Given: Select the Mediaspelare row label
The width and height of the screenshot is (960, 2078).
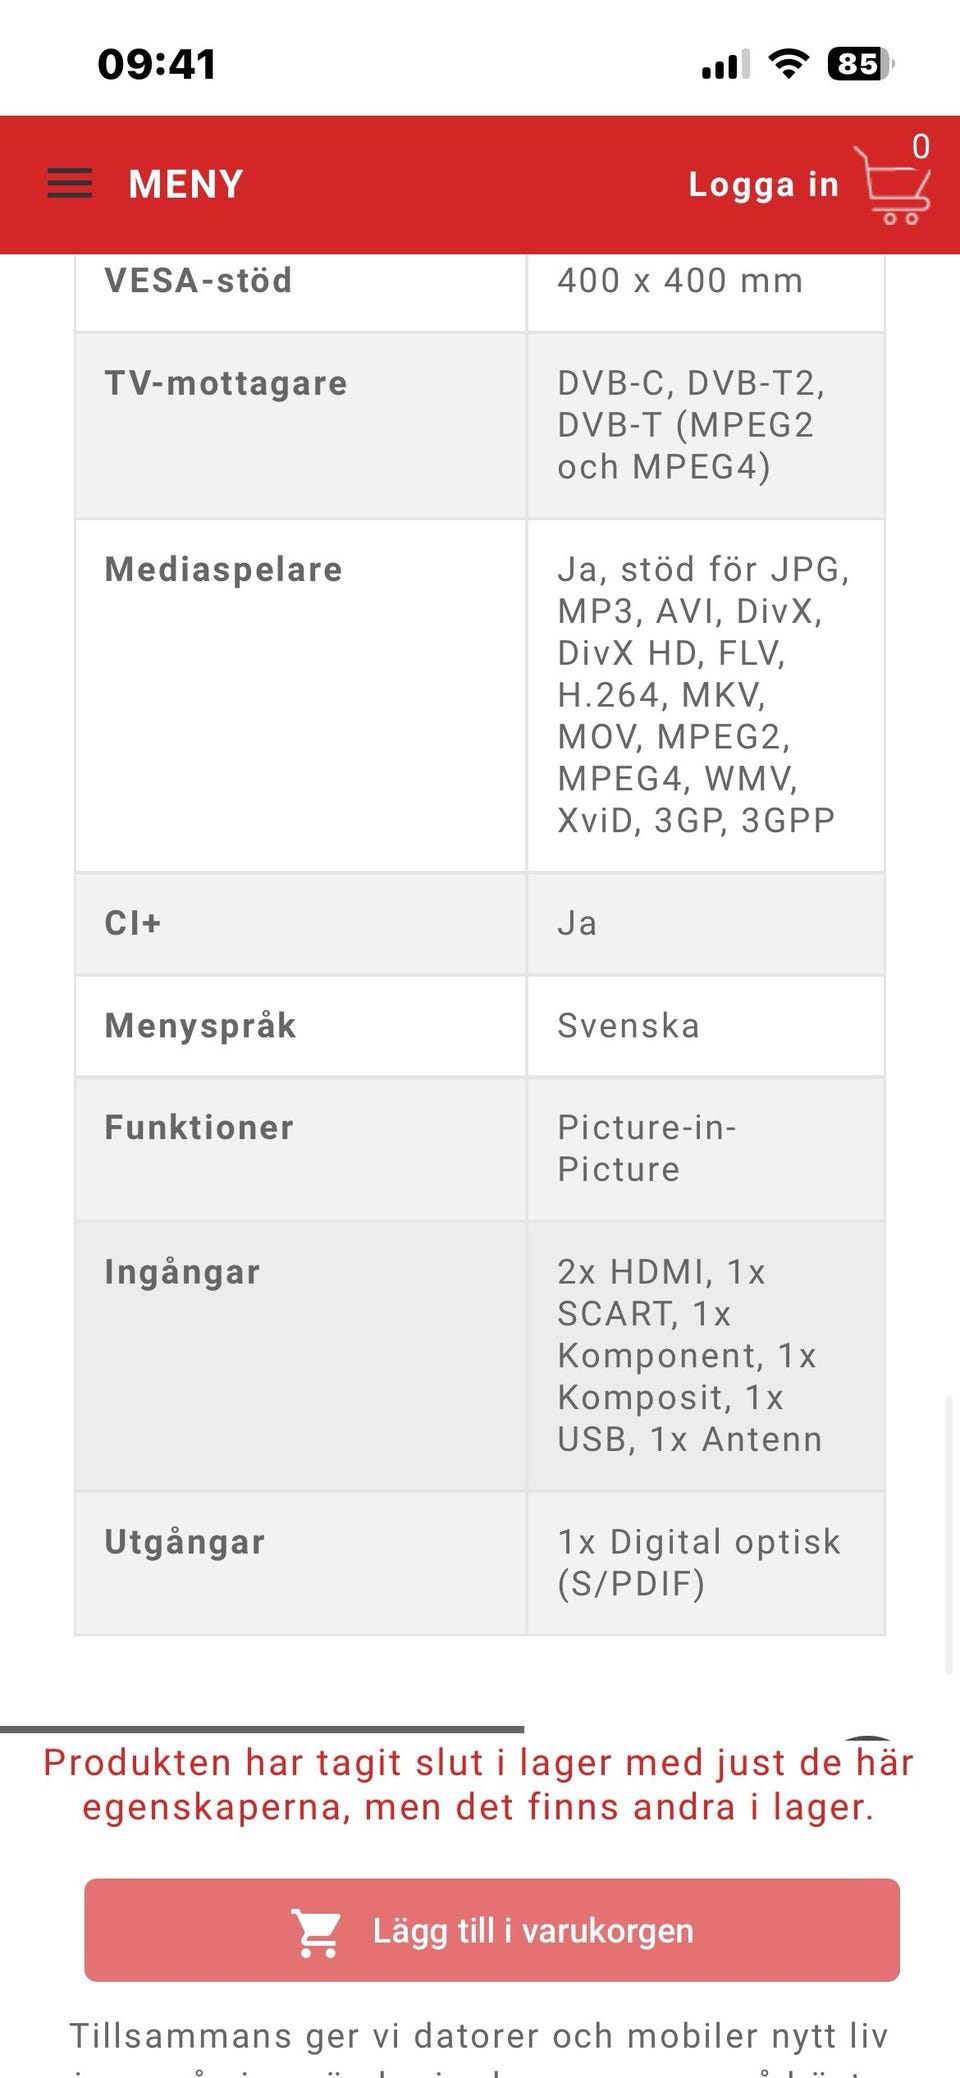Looking at the screenshot, I should click(224, 569).
